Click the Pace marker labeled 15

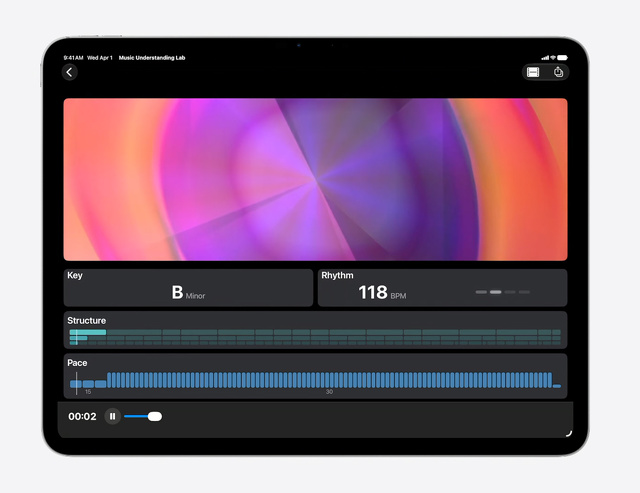pyautogui.click(x=88, y=392)
